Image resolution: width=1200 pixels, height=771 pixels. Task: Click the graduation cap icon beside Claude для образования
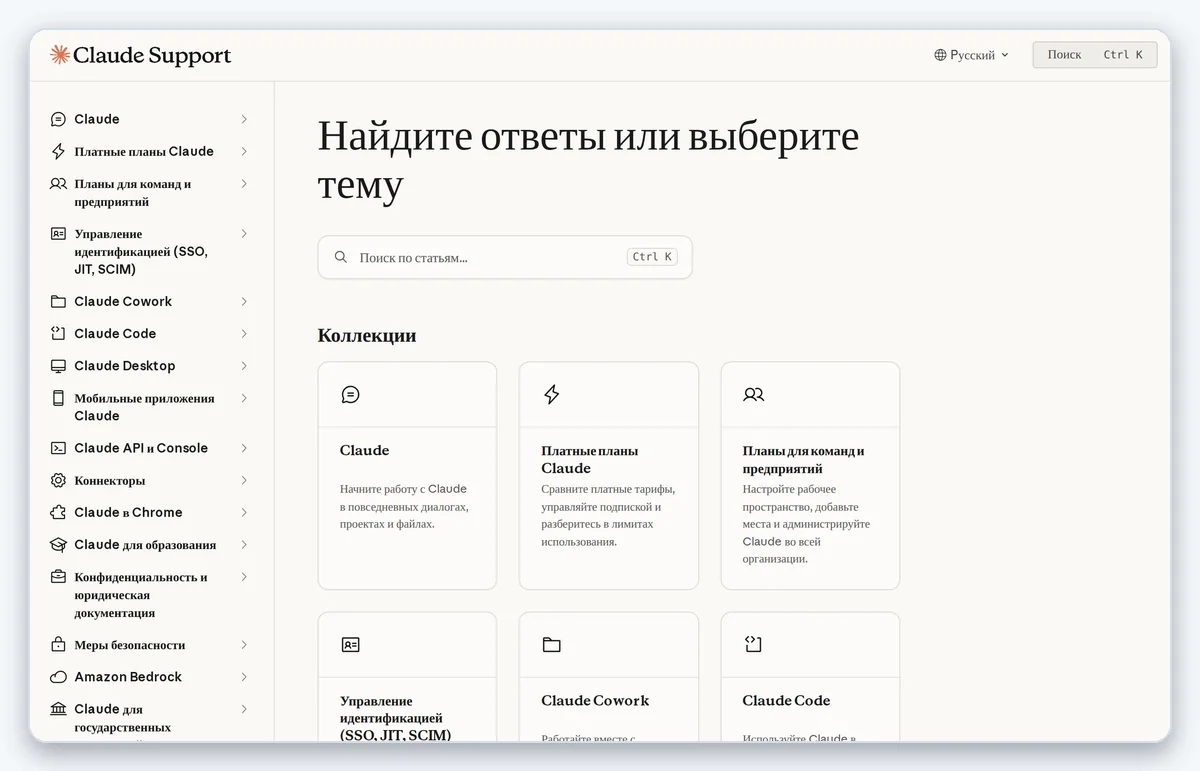pyautogui.click(x=58, y=545)
